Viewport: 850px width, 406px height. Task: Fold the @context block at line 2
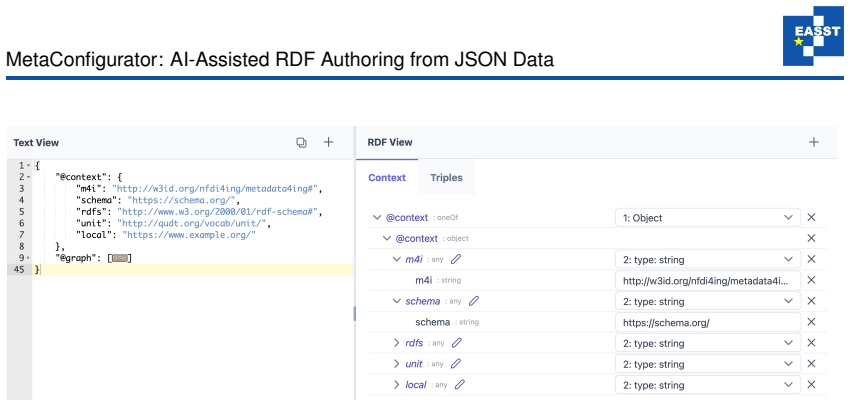point(28,177)
